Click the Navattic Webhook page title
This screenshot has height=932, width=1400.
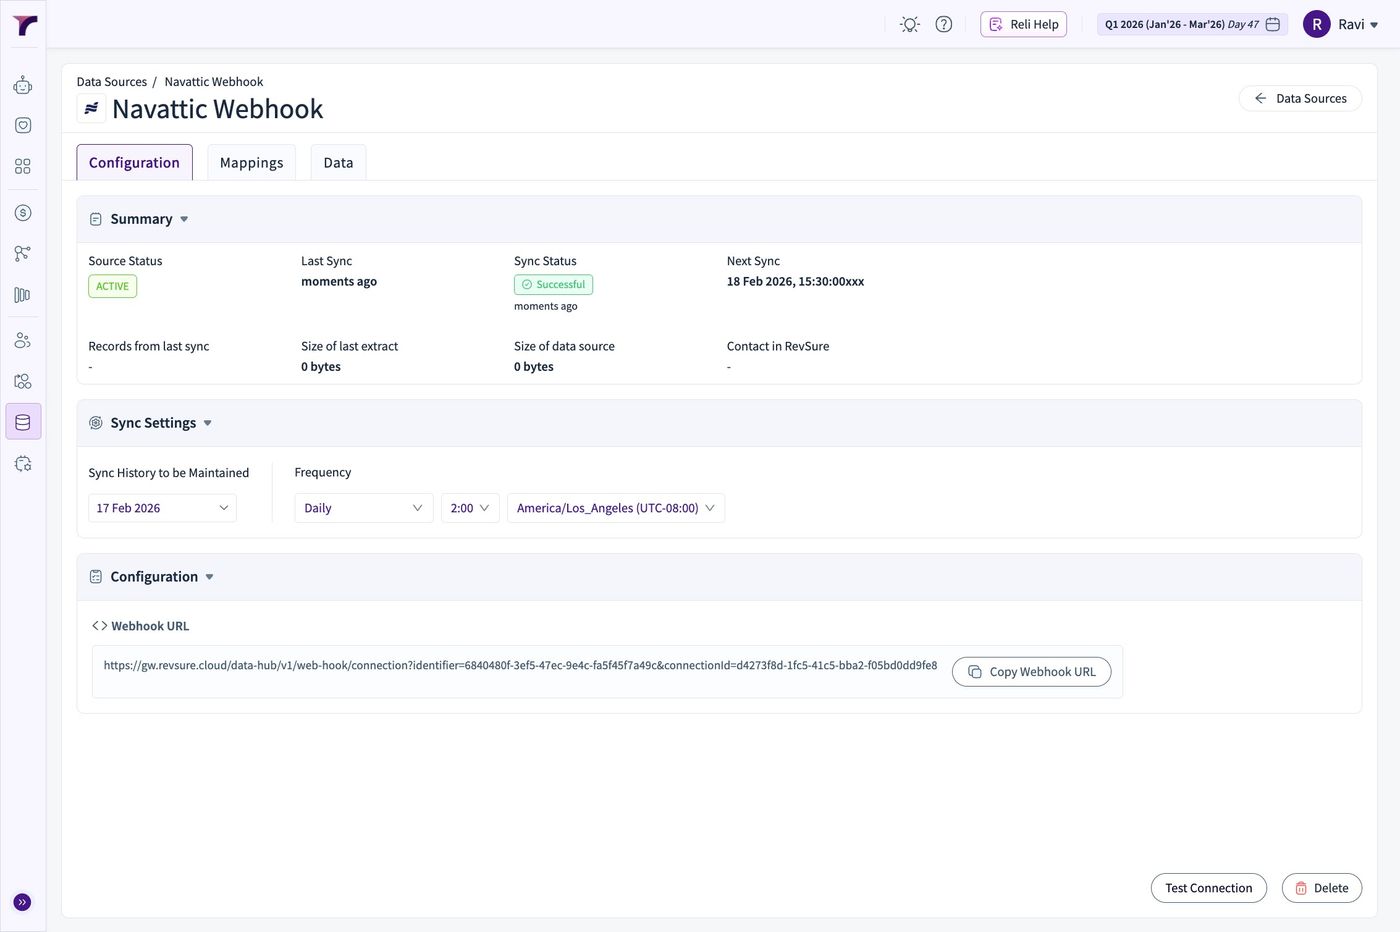(x=218, y=109)
